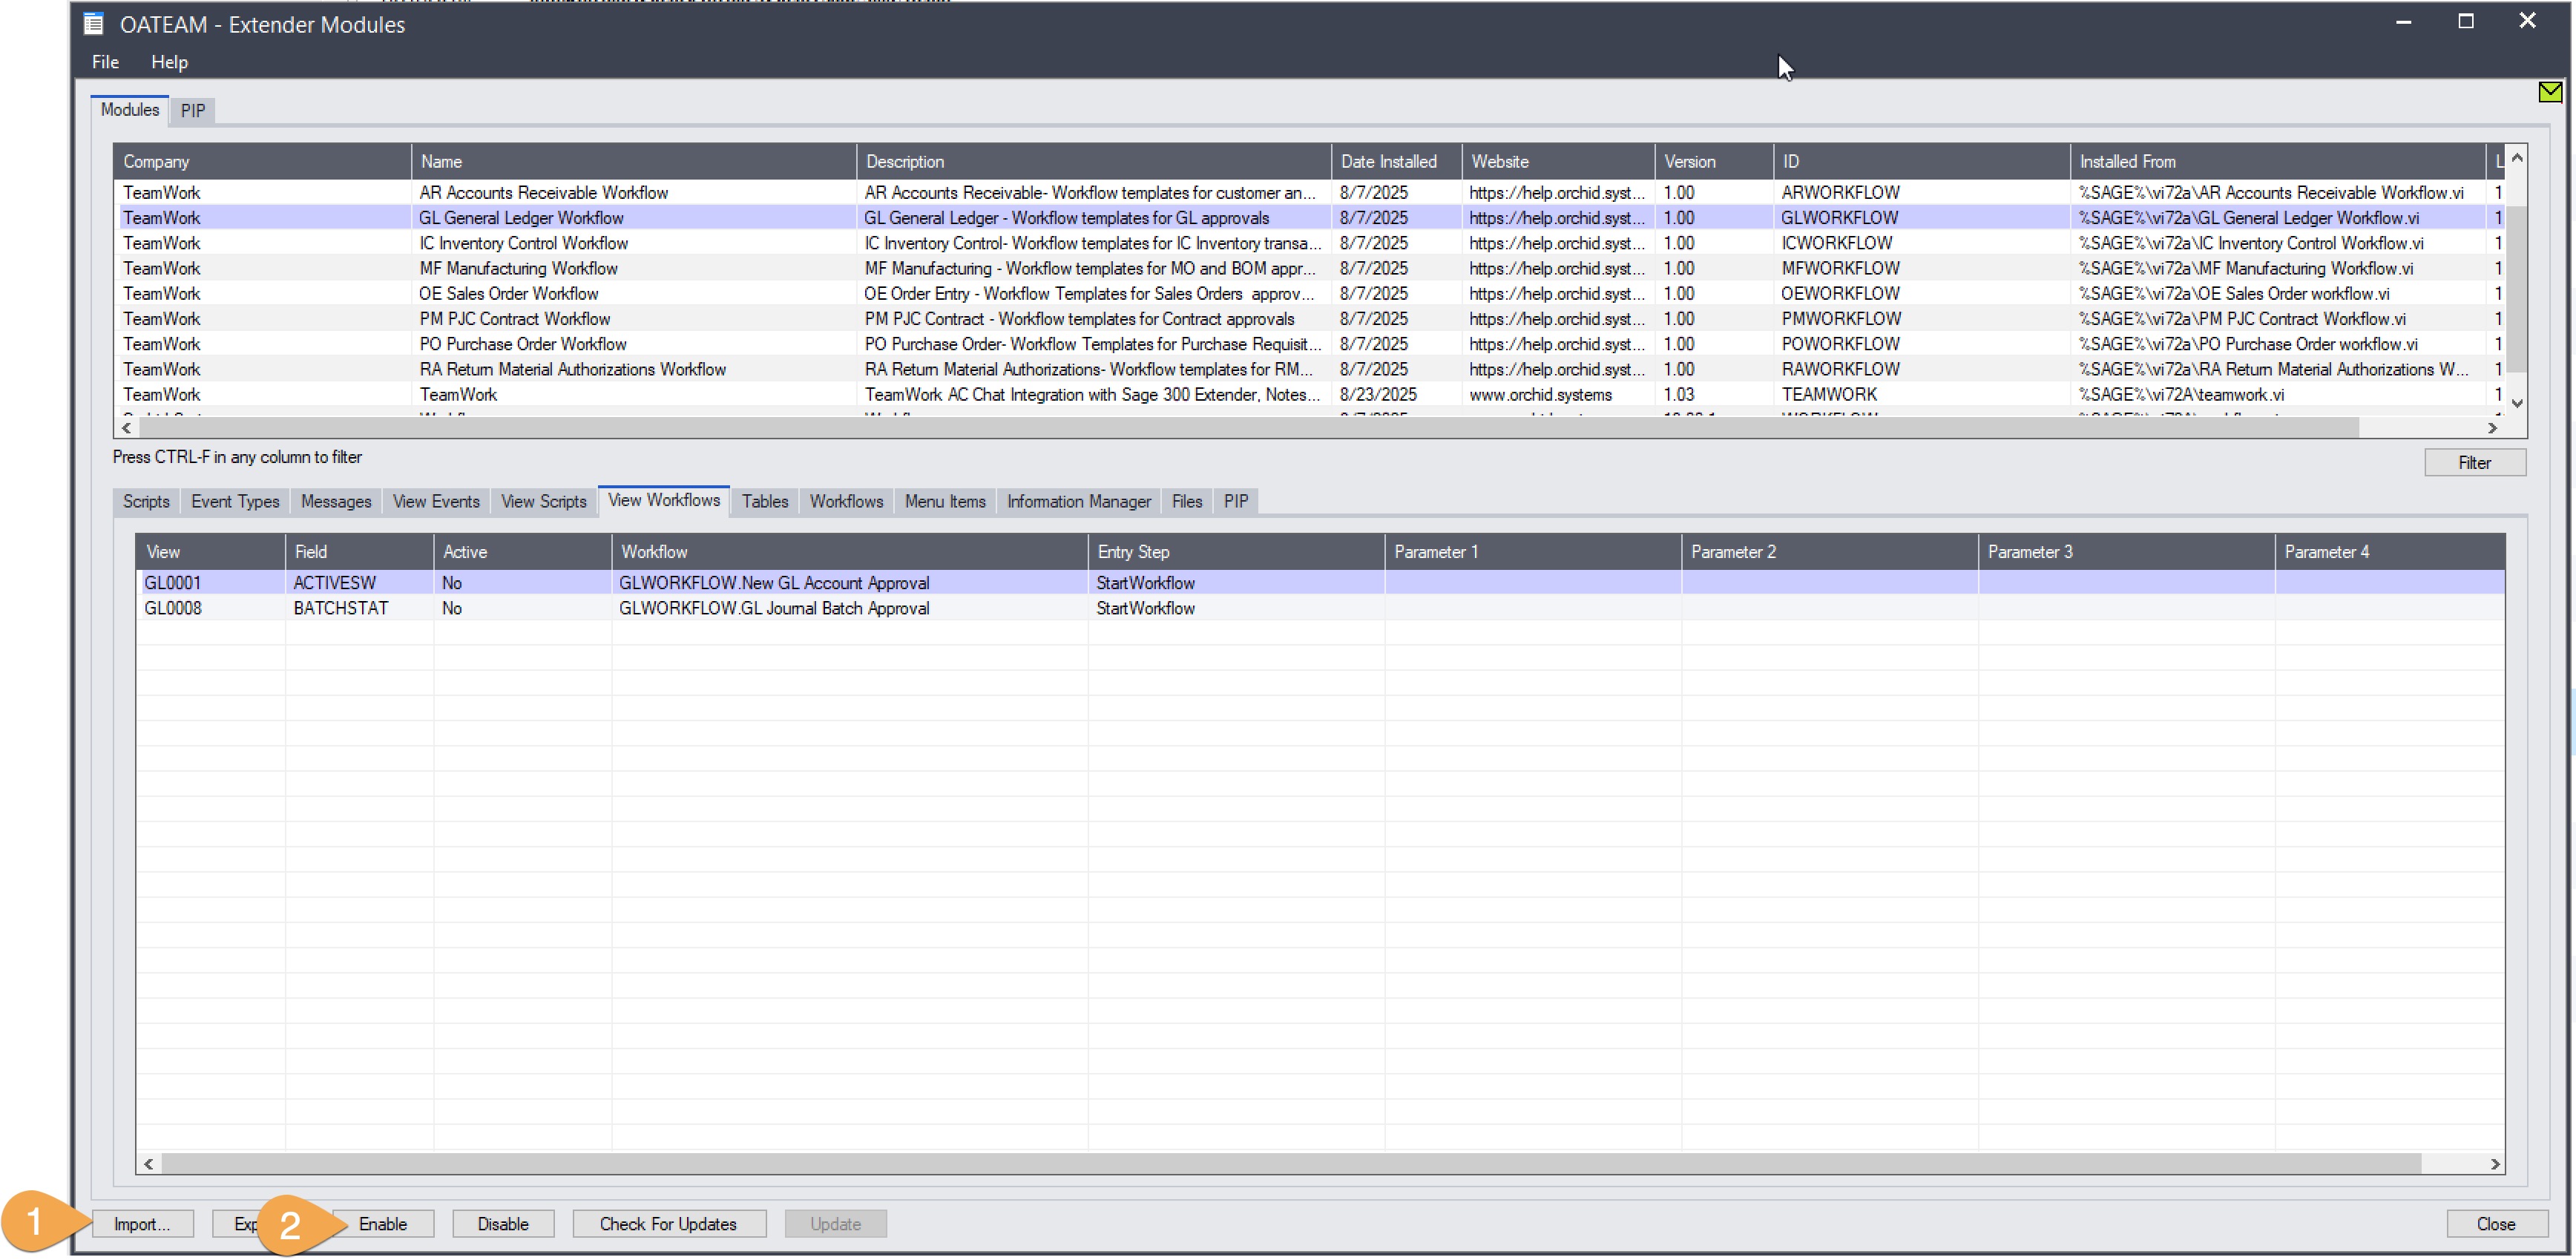Click modules list scroll left arrow
The height and width of the screenshot is (1260, 2576).
126,427
